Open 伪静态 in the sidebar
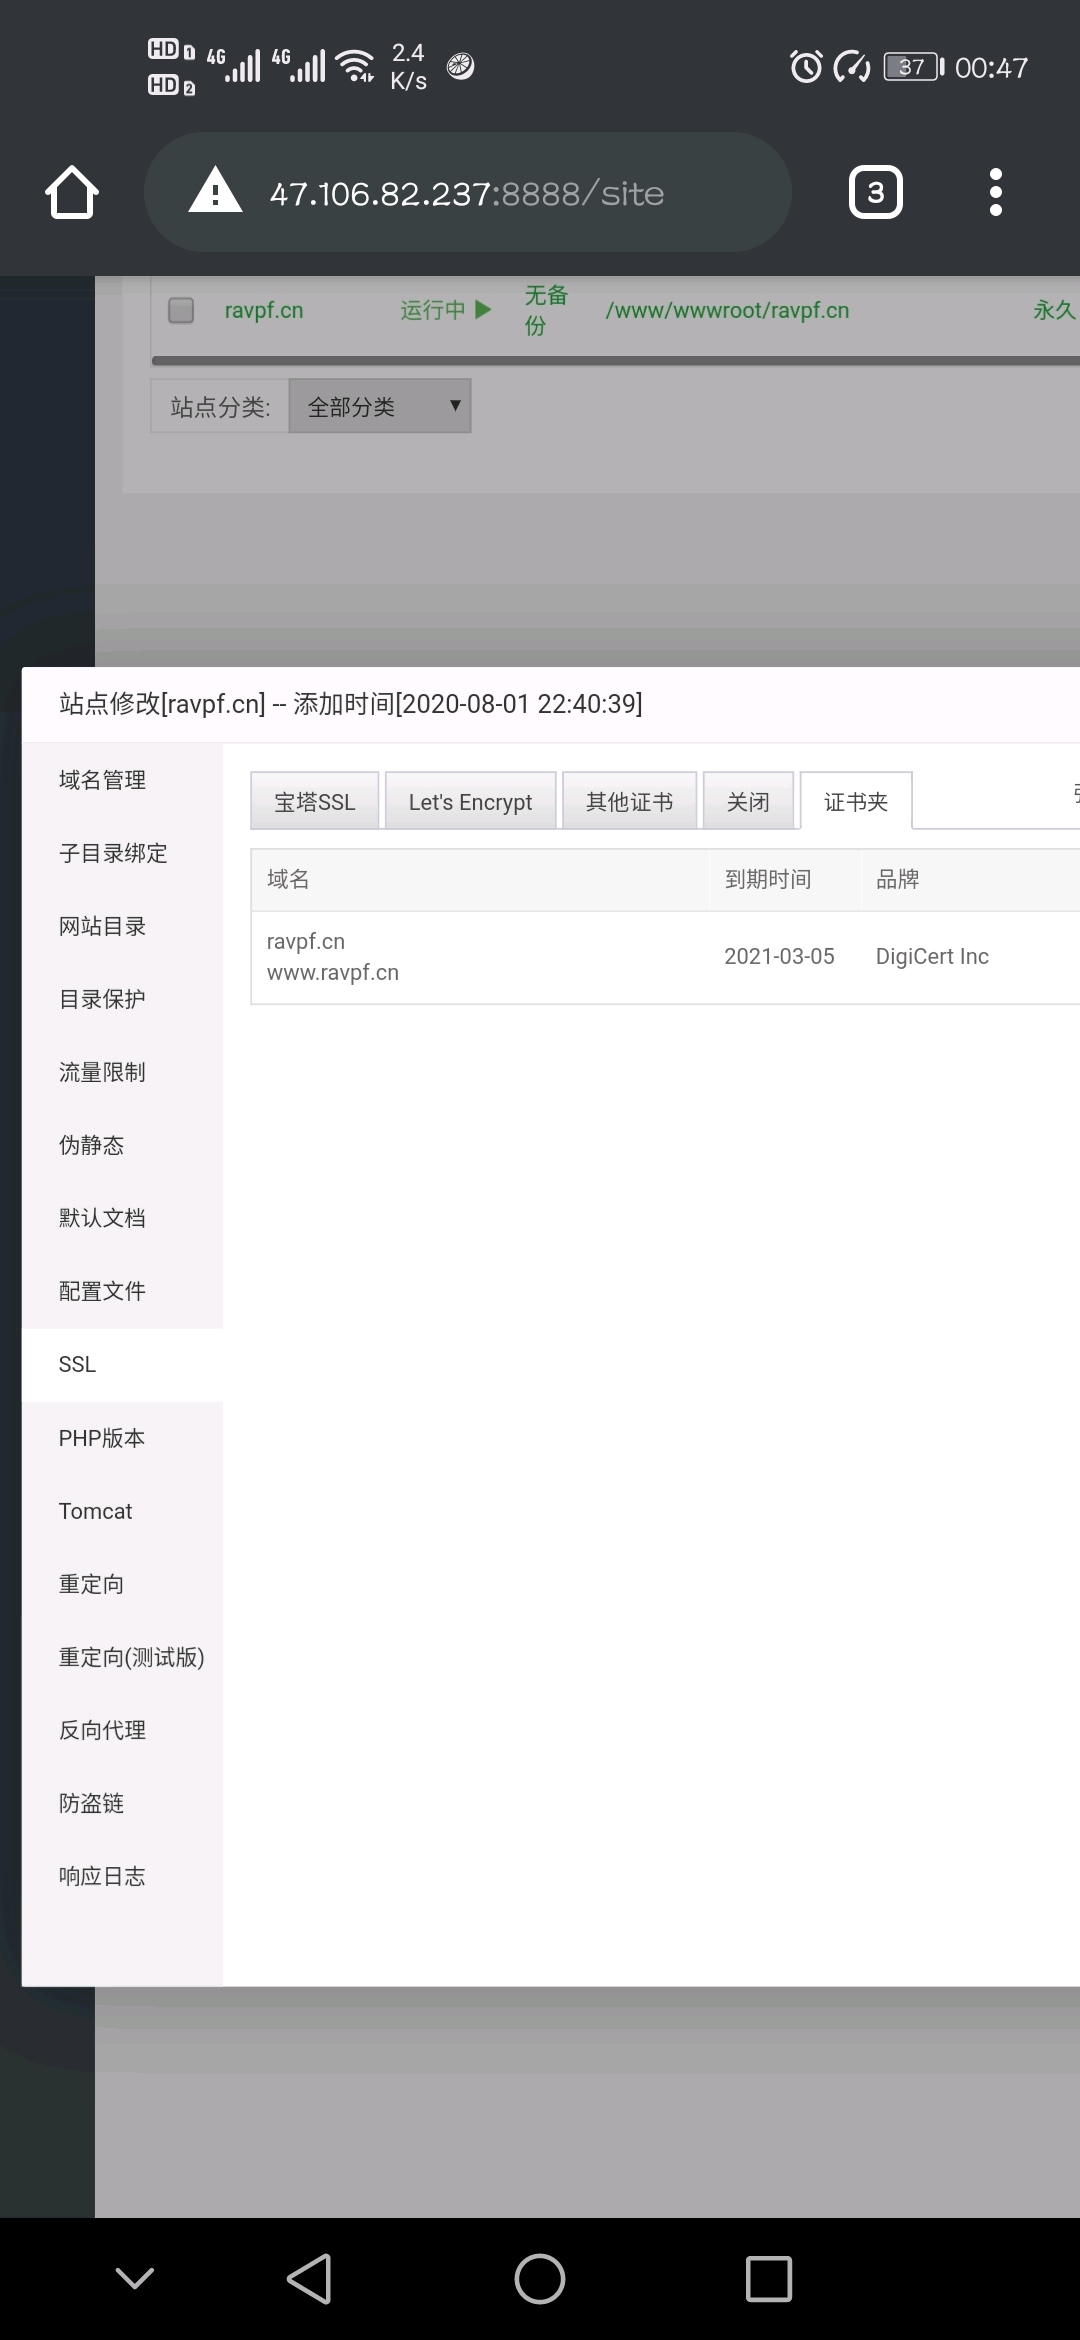The width and height of the screenshot is (1080, 2340). (122, 1145)
